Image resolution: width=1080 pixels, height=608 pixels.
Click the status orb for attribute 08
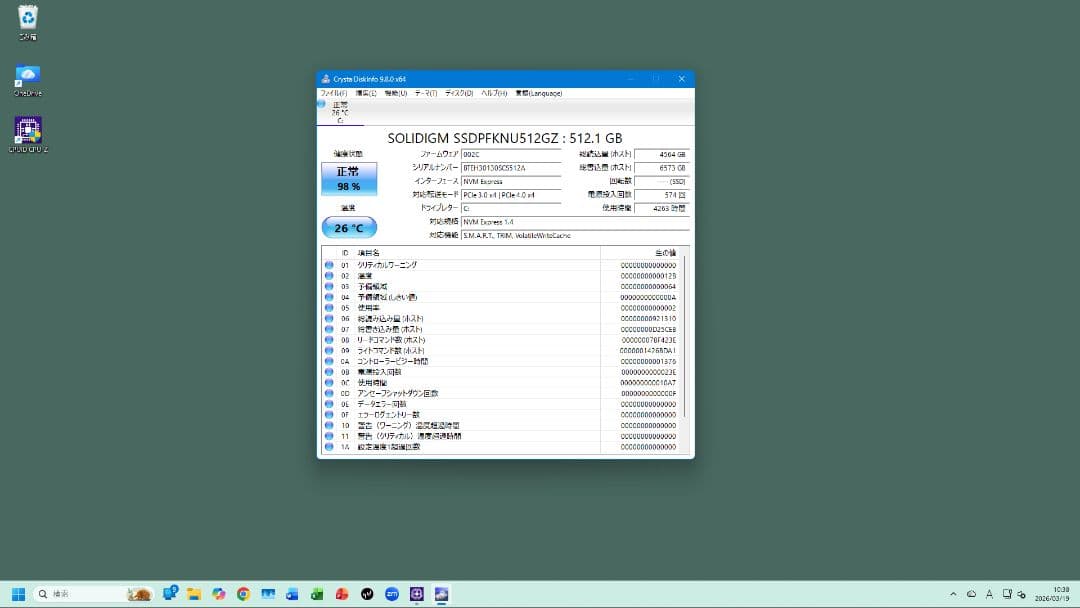pos(329,340)
